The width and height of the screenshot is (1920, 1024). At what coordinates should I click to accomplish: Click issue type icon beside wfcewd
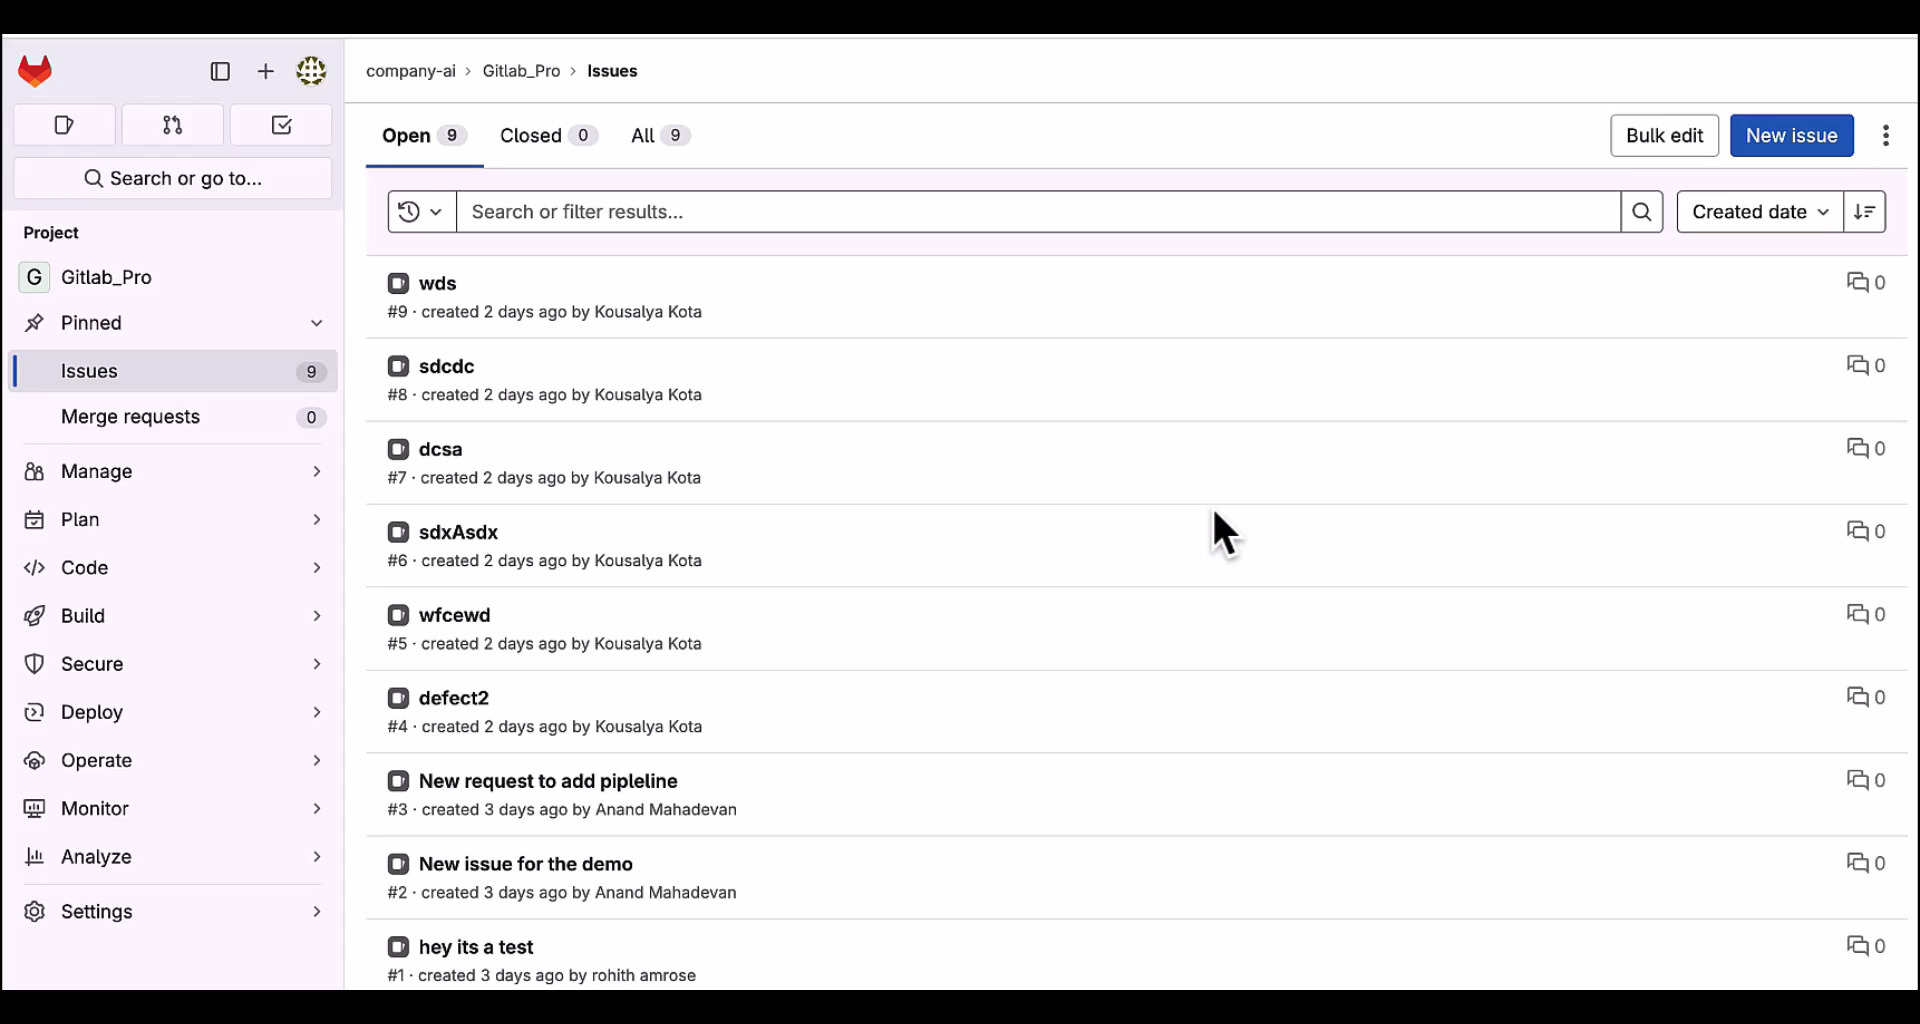pos(398,616)
